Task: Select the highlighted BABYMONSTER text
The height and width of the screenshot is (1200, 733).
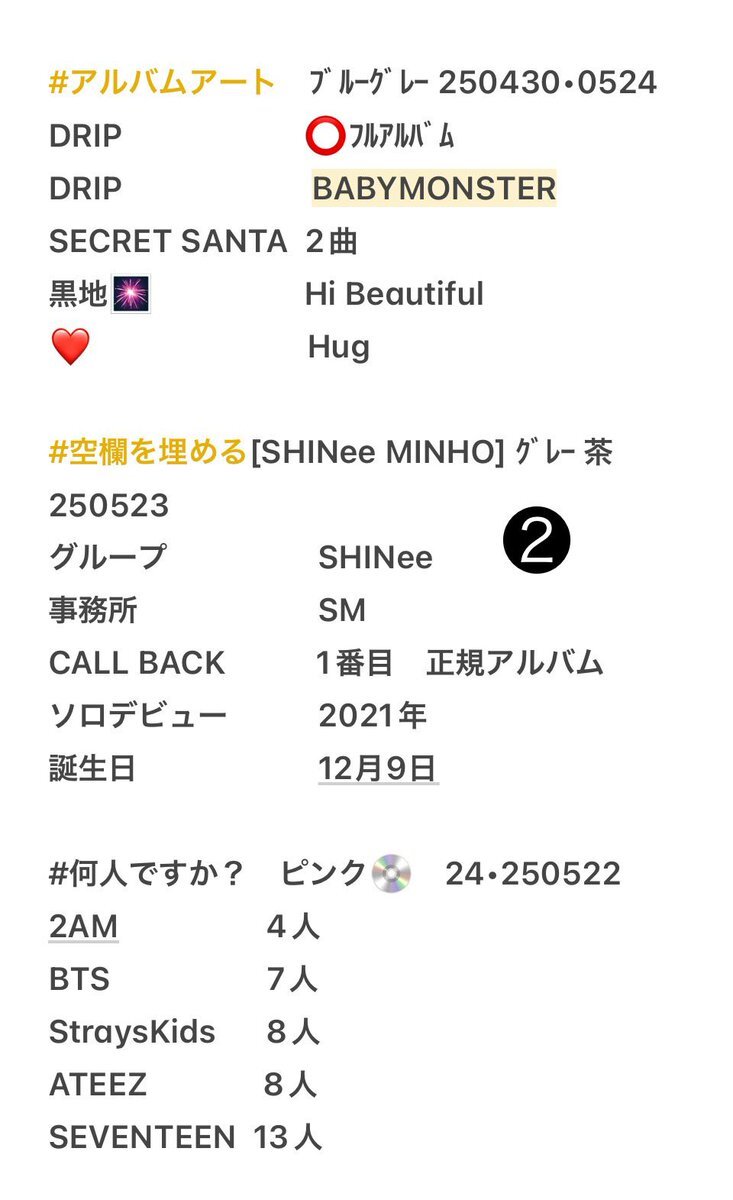Action: point(434,188)
